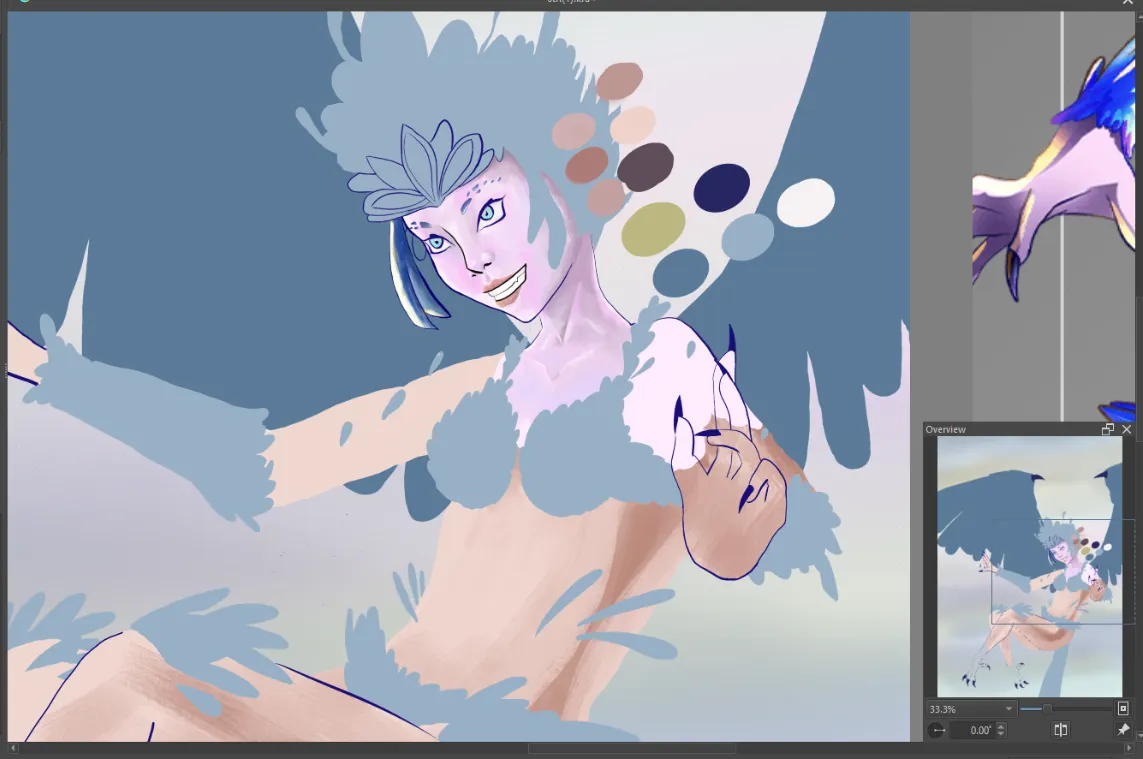Click the fit-page zoom button beside the slider
The image size is (1143, 759).
(1123, 708)
